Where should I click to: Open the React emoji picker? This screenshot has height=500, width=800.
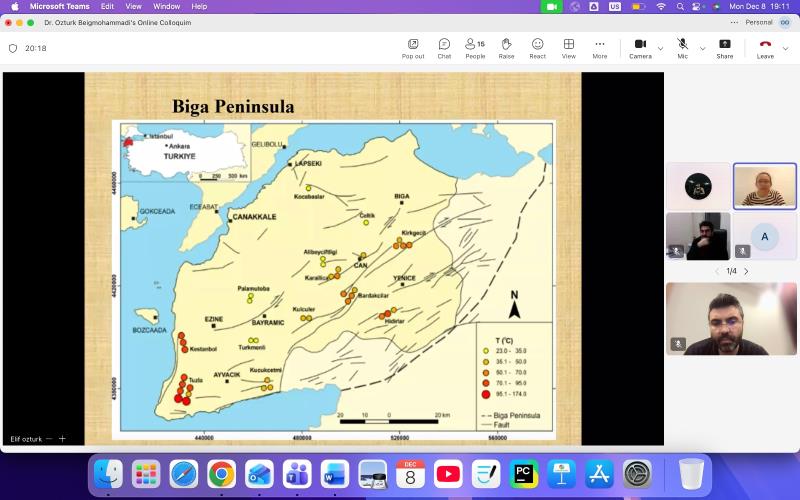[x=537, y=48]
